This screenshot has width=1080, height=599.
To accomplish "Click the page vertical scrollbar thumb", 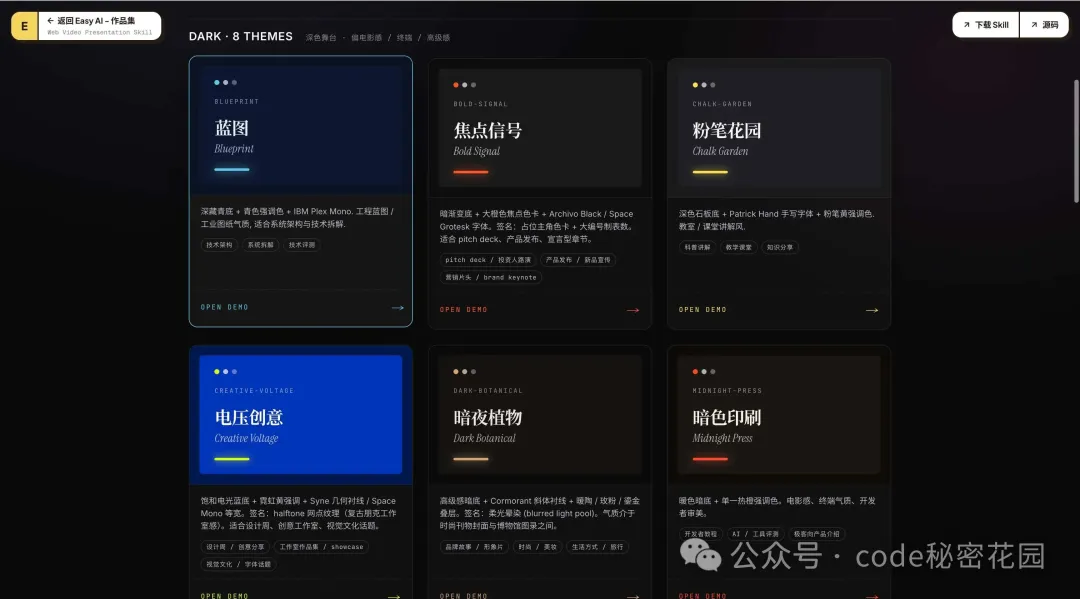I will [1077, 141].
